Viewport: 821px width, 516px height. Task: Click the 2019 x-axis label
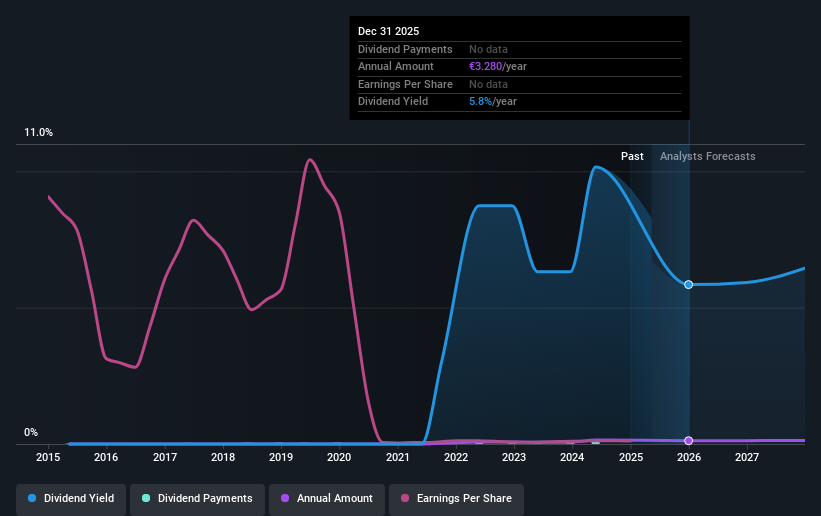(x=281, y=457)
